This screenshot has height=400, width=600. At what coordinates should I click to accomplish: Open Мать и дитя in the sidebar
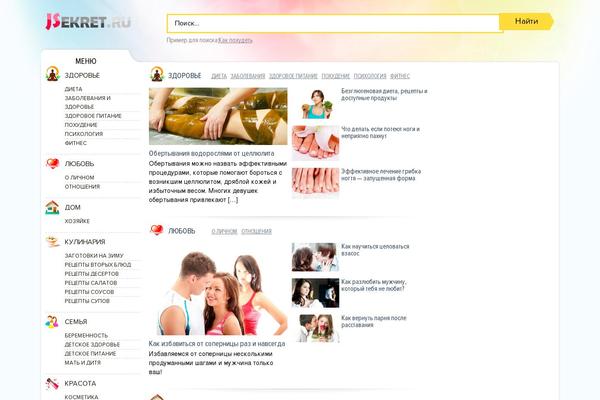(x=83, y=362)
